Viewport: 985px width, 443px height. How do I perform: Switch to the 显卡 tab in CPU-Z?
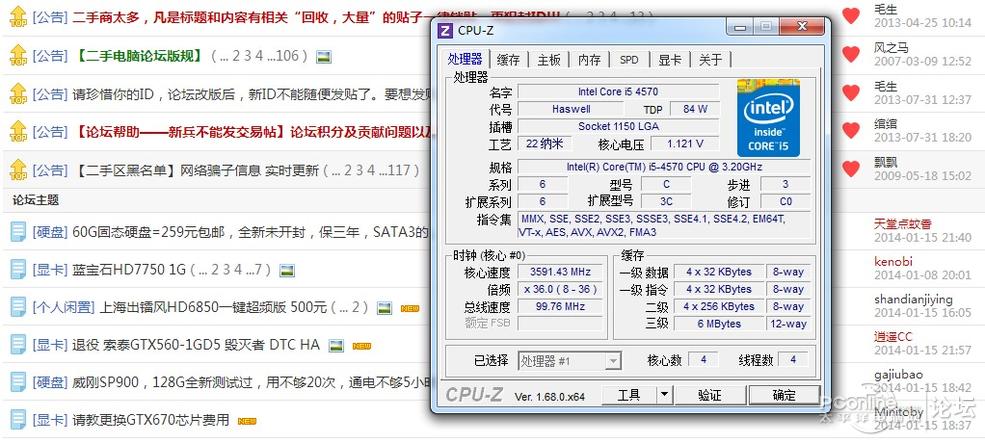(669, 60)
